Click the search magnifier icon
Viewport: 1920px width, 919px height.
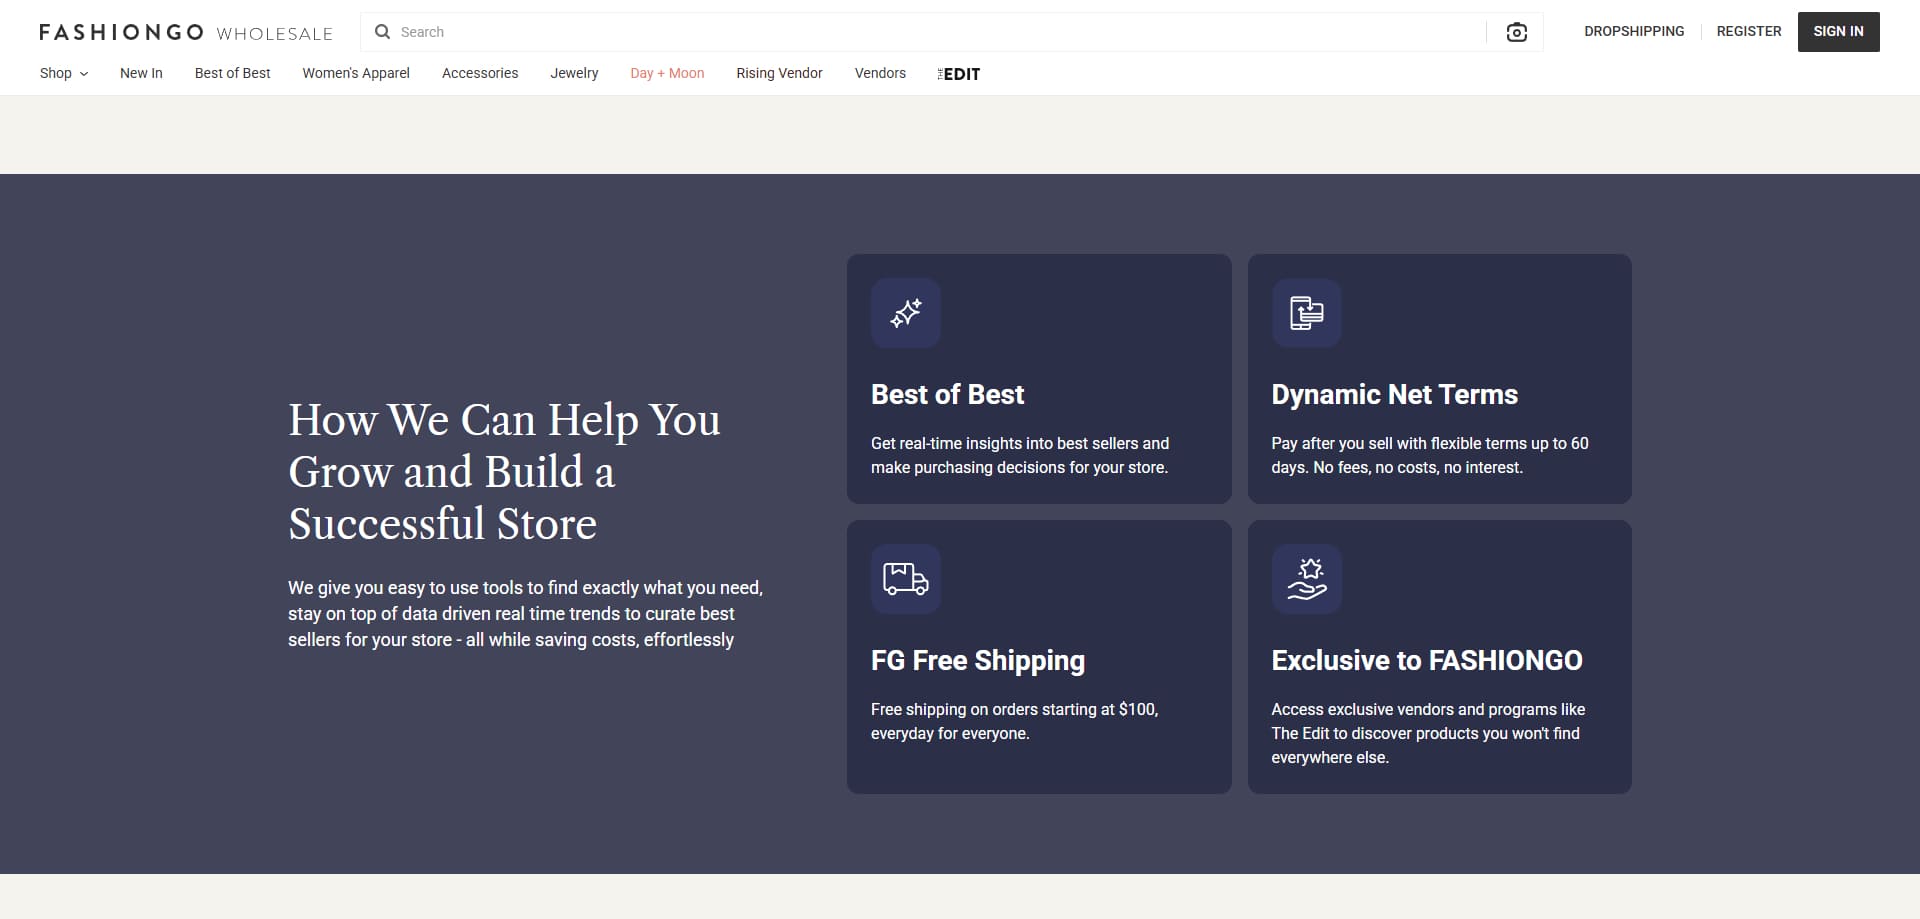pyautogui.click(x=382, y=32)
